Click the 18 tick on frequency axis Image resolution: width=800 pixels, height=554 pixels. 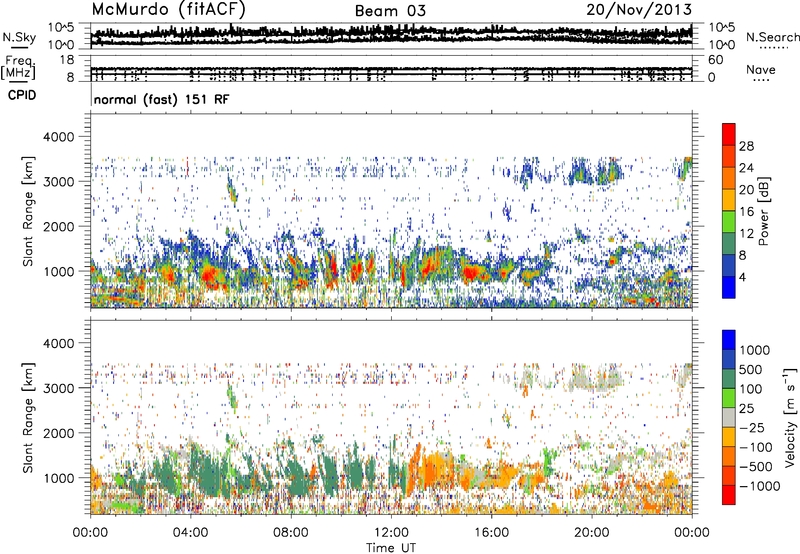coord(67,60)
